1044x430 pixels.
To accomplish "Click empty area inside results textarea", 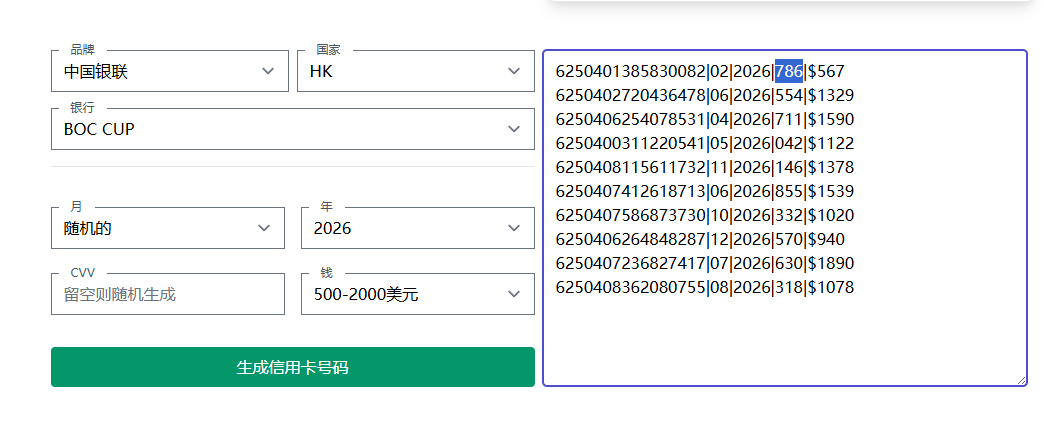I will pyautogui.click(x=784, y=339).
